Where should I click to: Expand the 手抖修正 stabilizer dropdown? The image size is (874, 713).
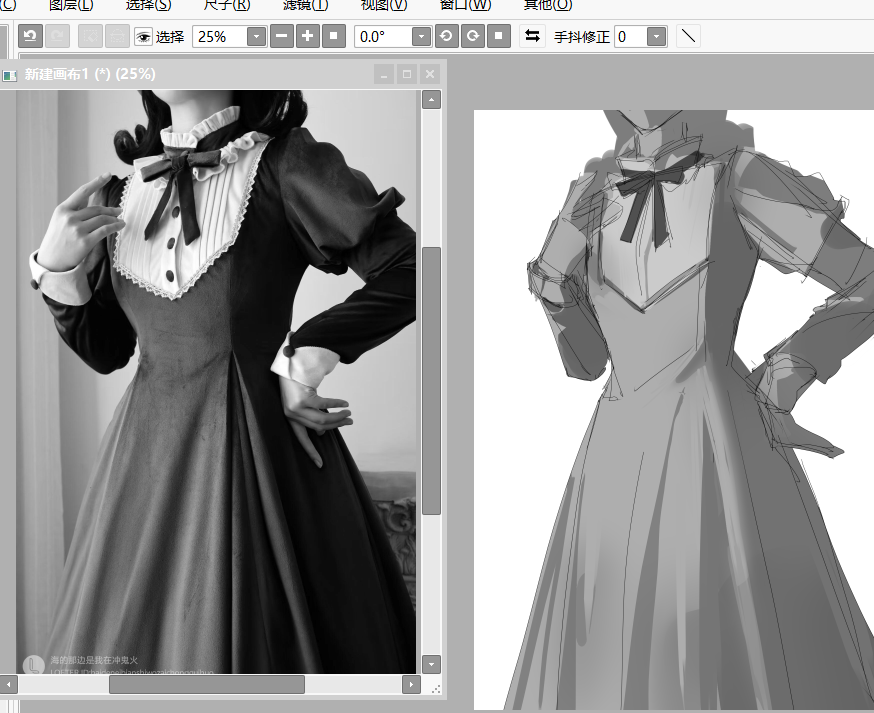pos(656,37)
